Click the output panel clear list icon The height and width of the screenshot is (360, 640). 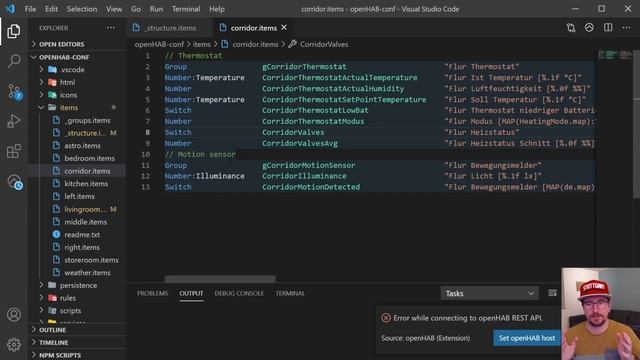click(552, 293)
